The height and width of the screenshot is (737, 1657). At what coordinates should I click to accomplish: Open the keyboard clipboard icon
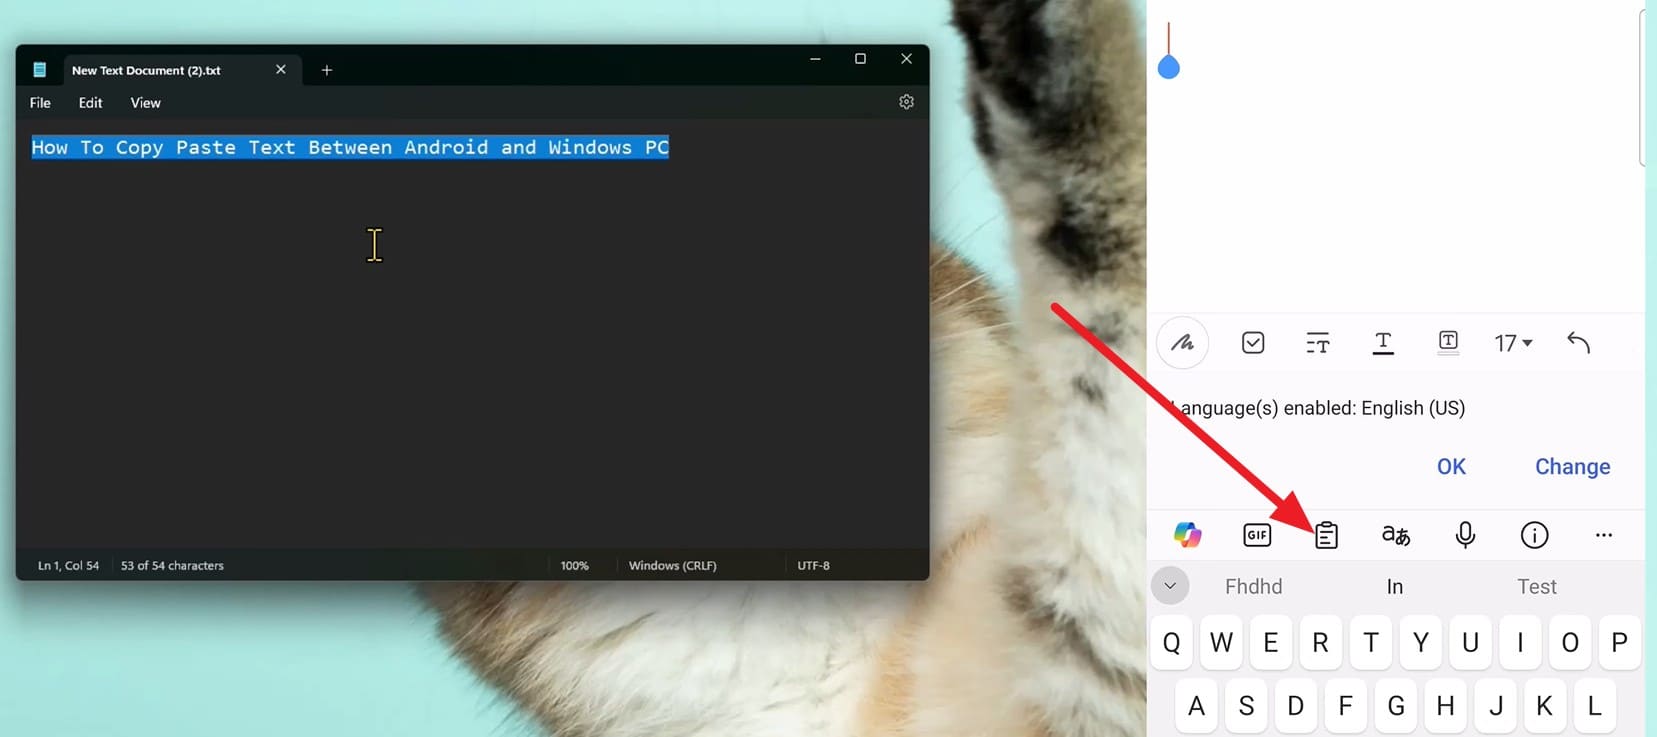[1326, 535]
